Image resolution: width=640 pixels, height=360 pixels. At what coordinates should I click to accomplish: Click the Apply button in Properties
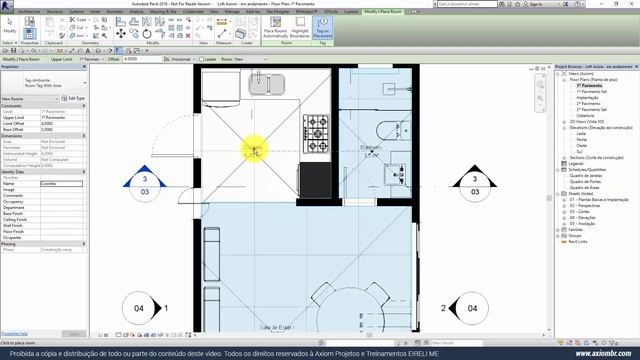[74, 334]
